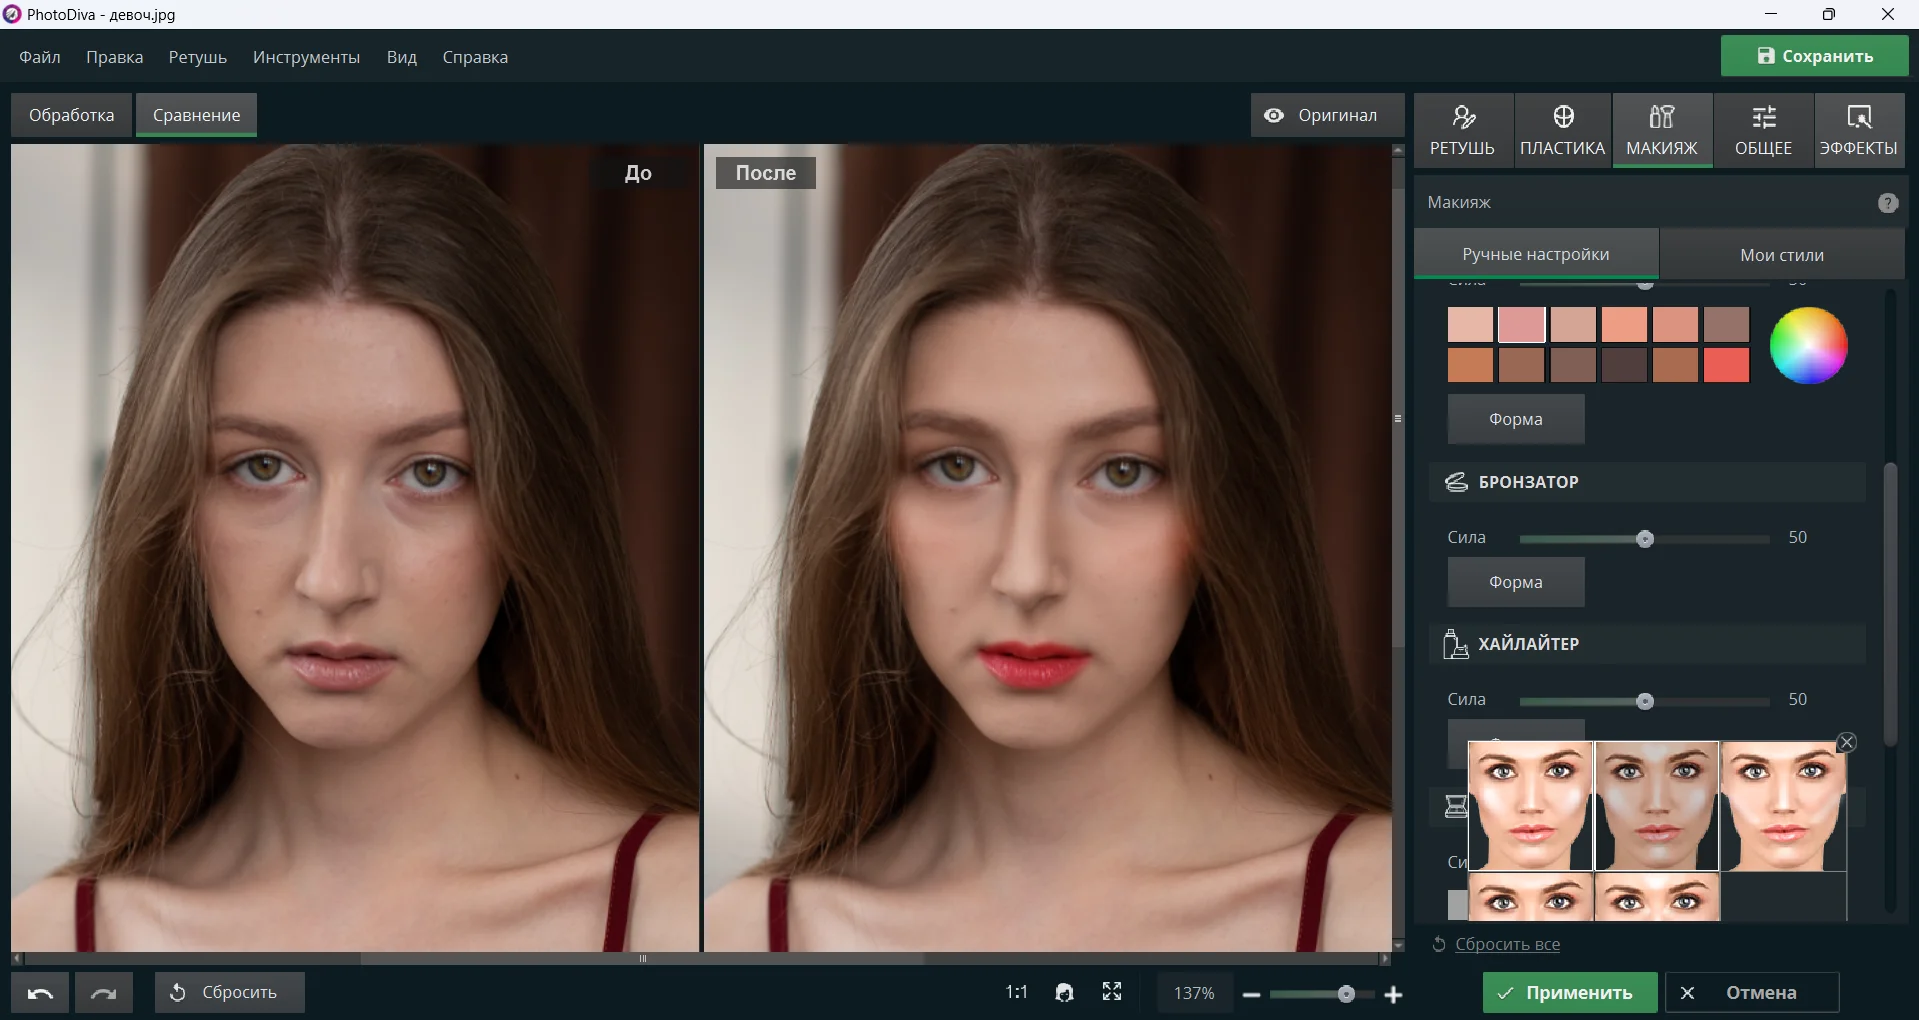Pick the orange-peach color swatch
The height and width of the screenshot is (1020, 1919).
click(1624, 325)
